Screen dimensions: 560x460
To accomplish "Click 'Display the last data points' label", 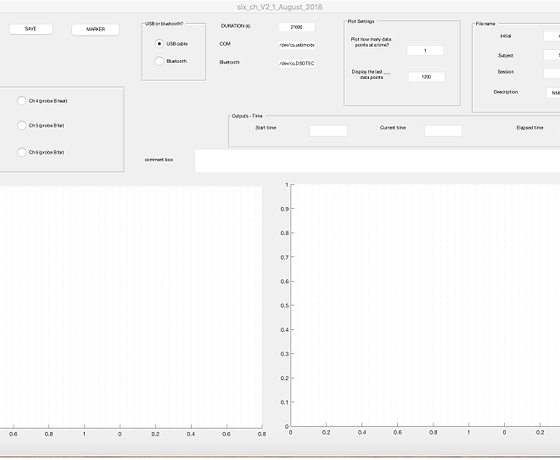I will tap(371, 74).
